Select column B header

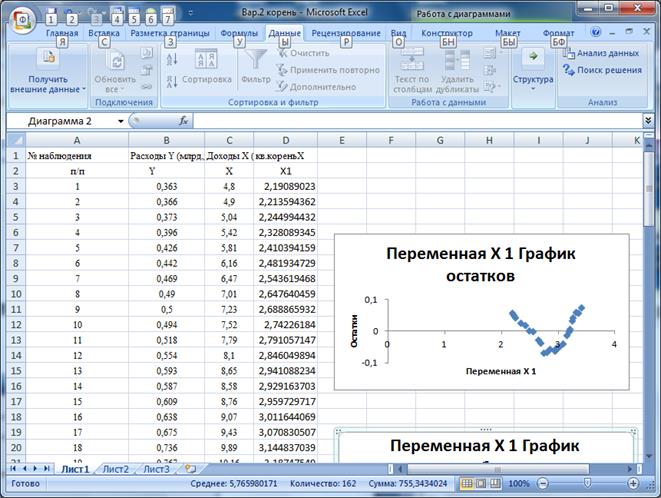click(167, 140)
